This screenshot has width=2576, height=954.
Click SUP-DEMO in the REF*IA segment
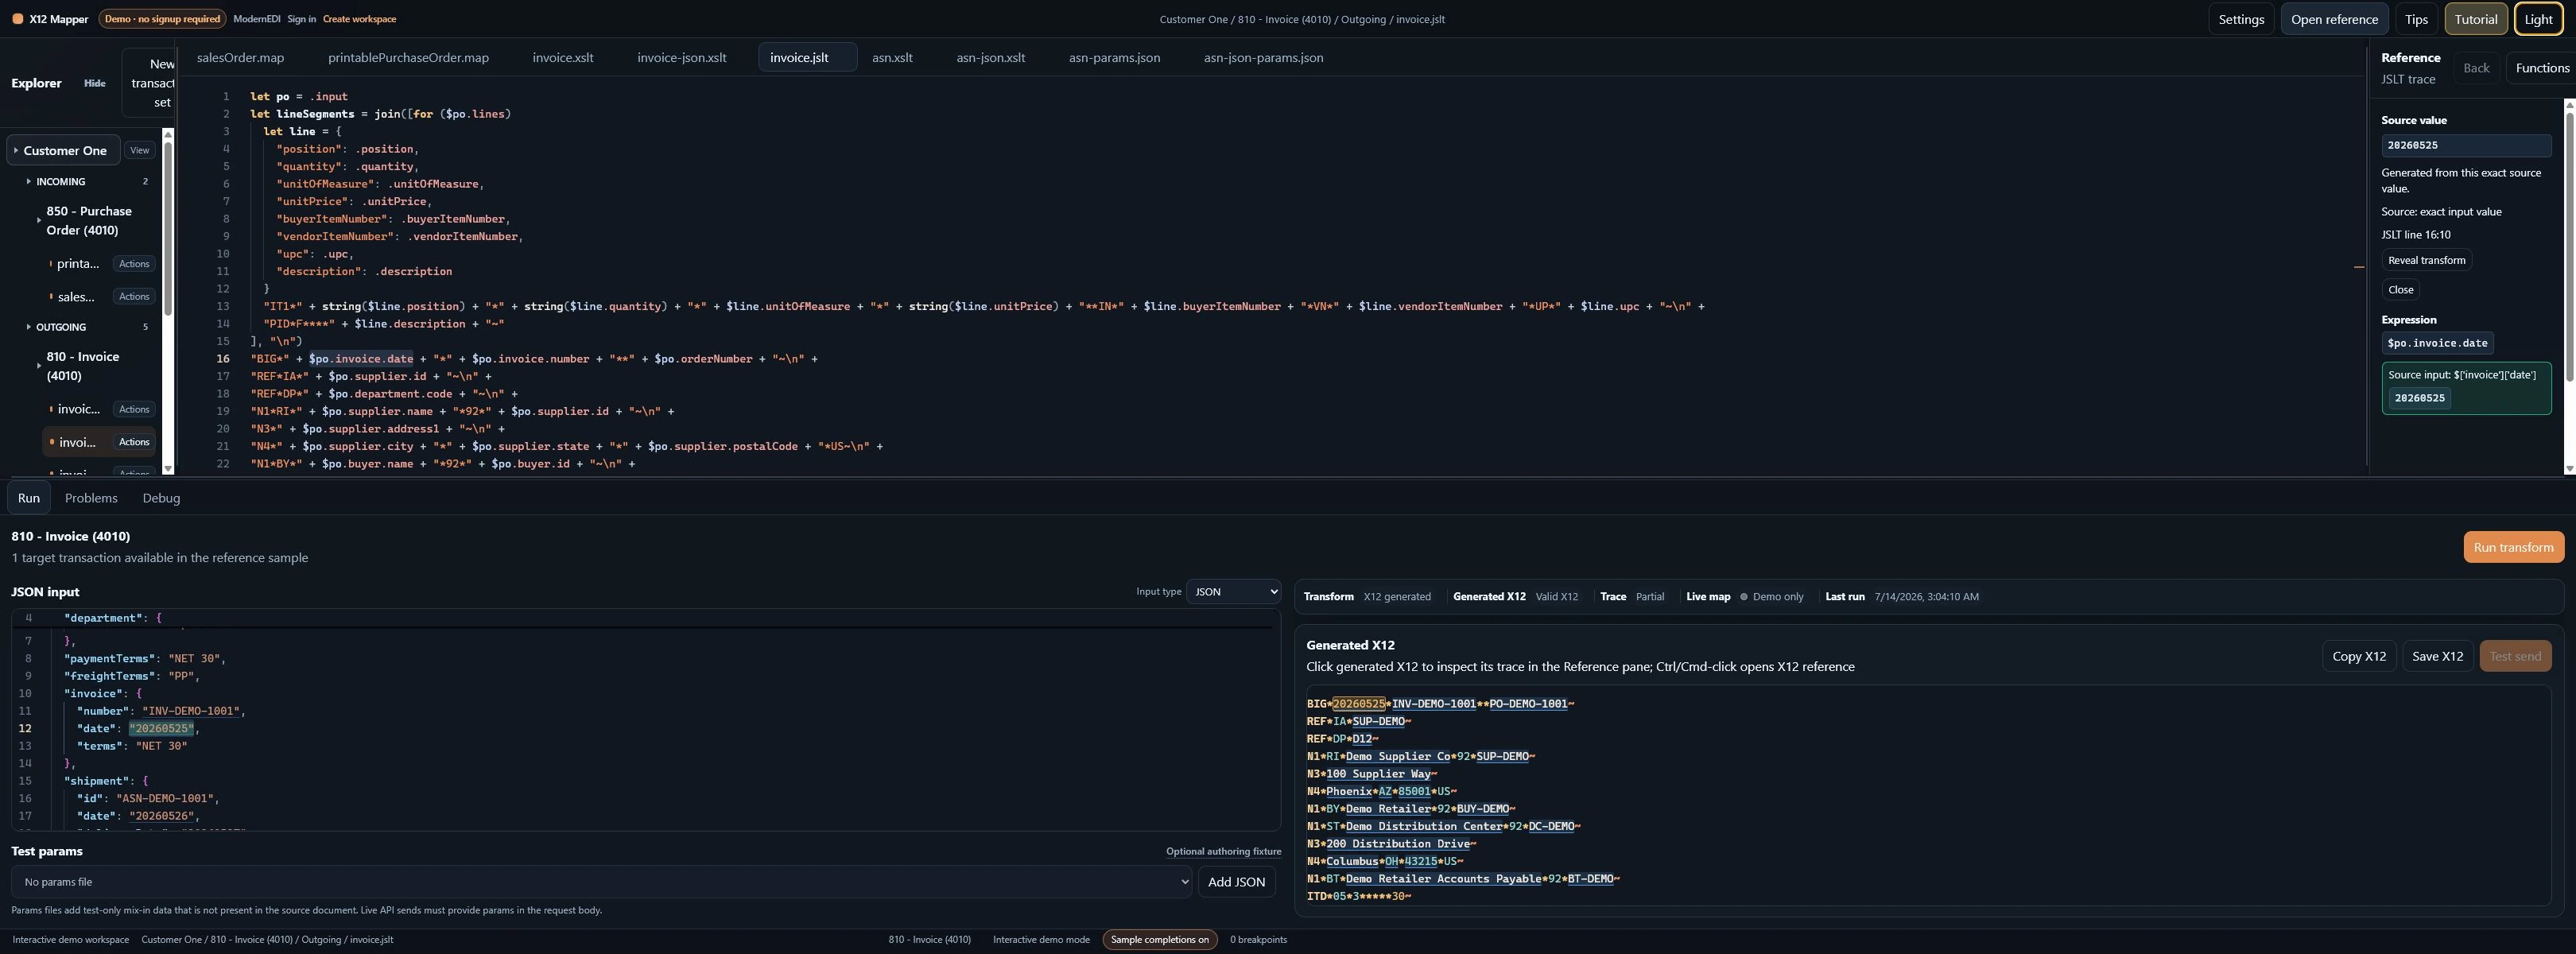point(1378,722)
